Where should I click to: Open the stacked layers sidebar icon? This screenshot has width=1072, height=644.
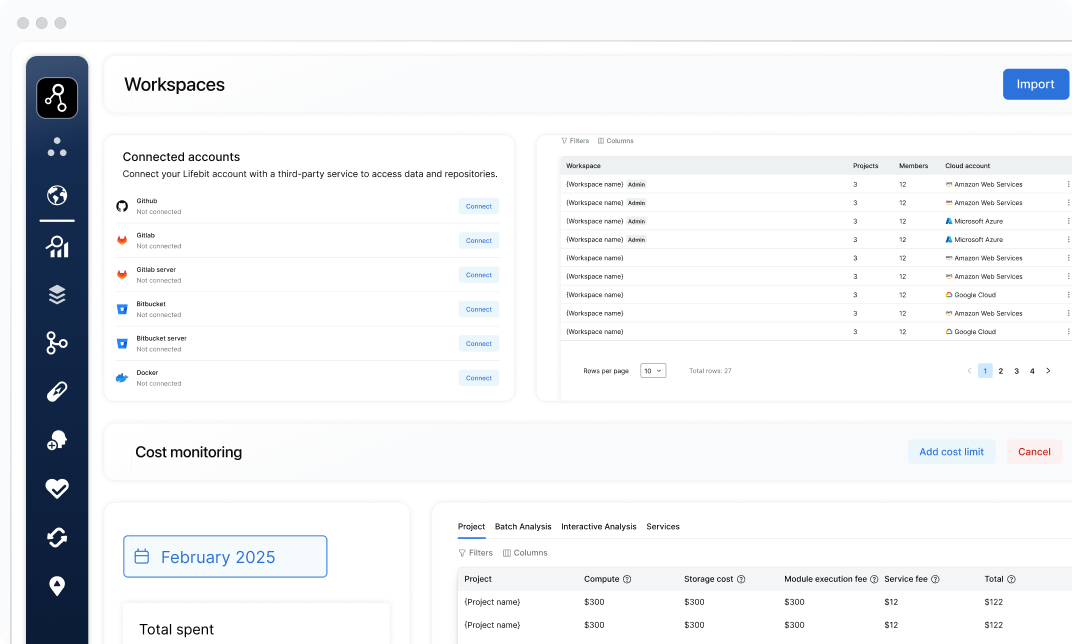[57, 295]
